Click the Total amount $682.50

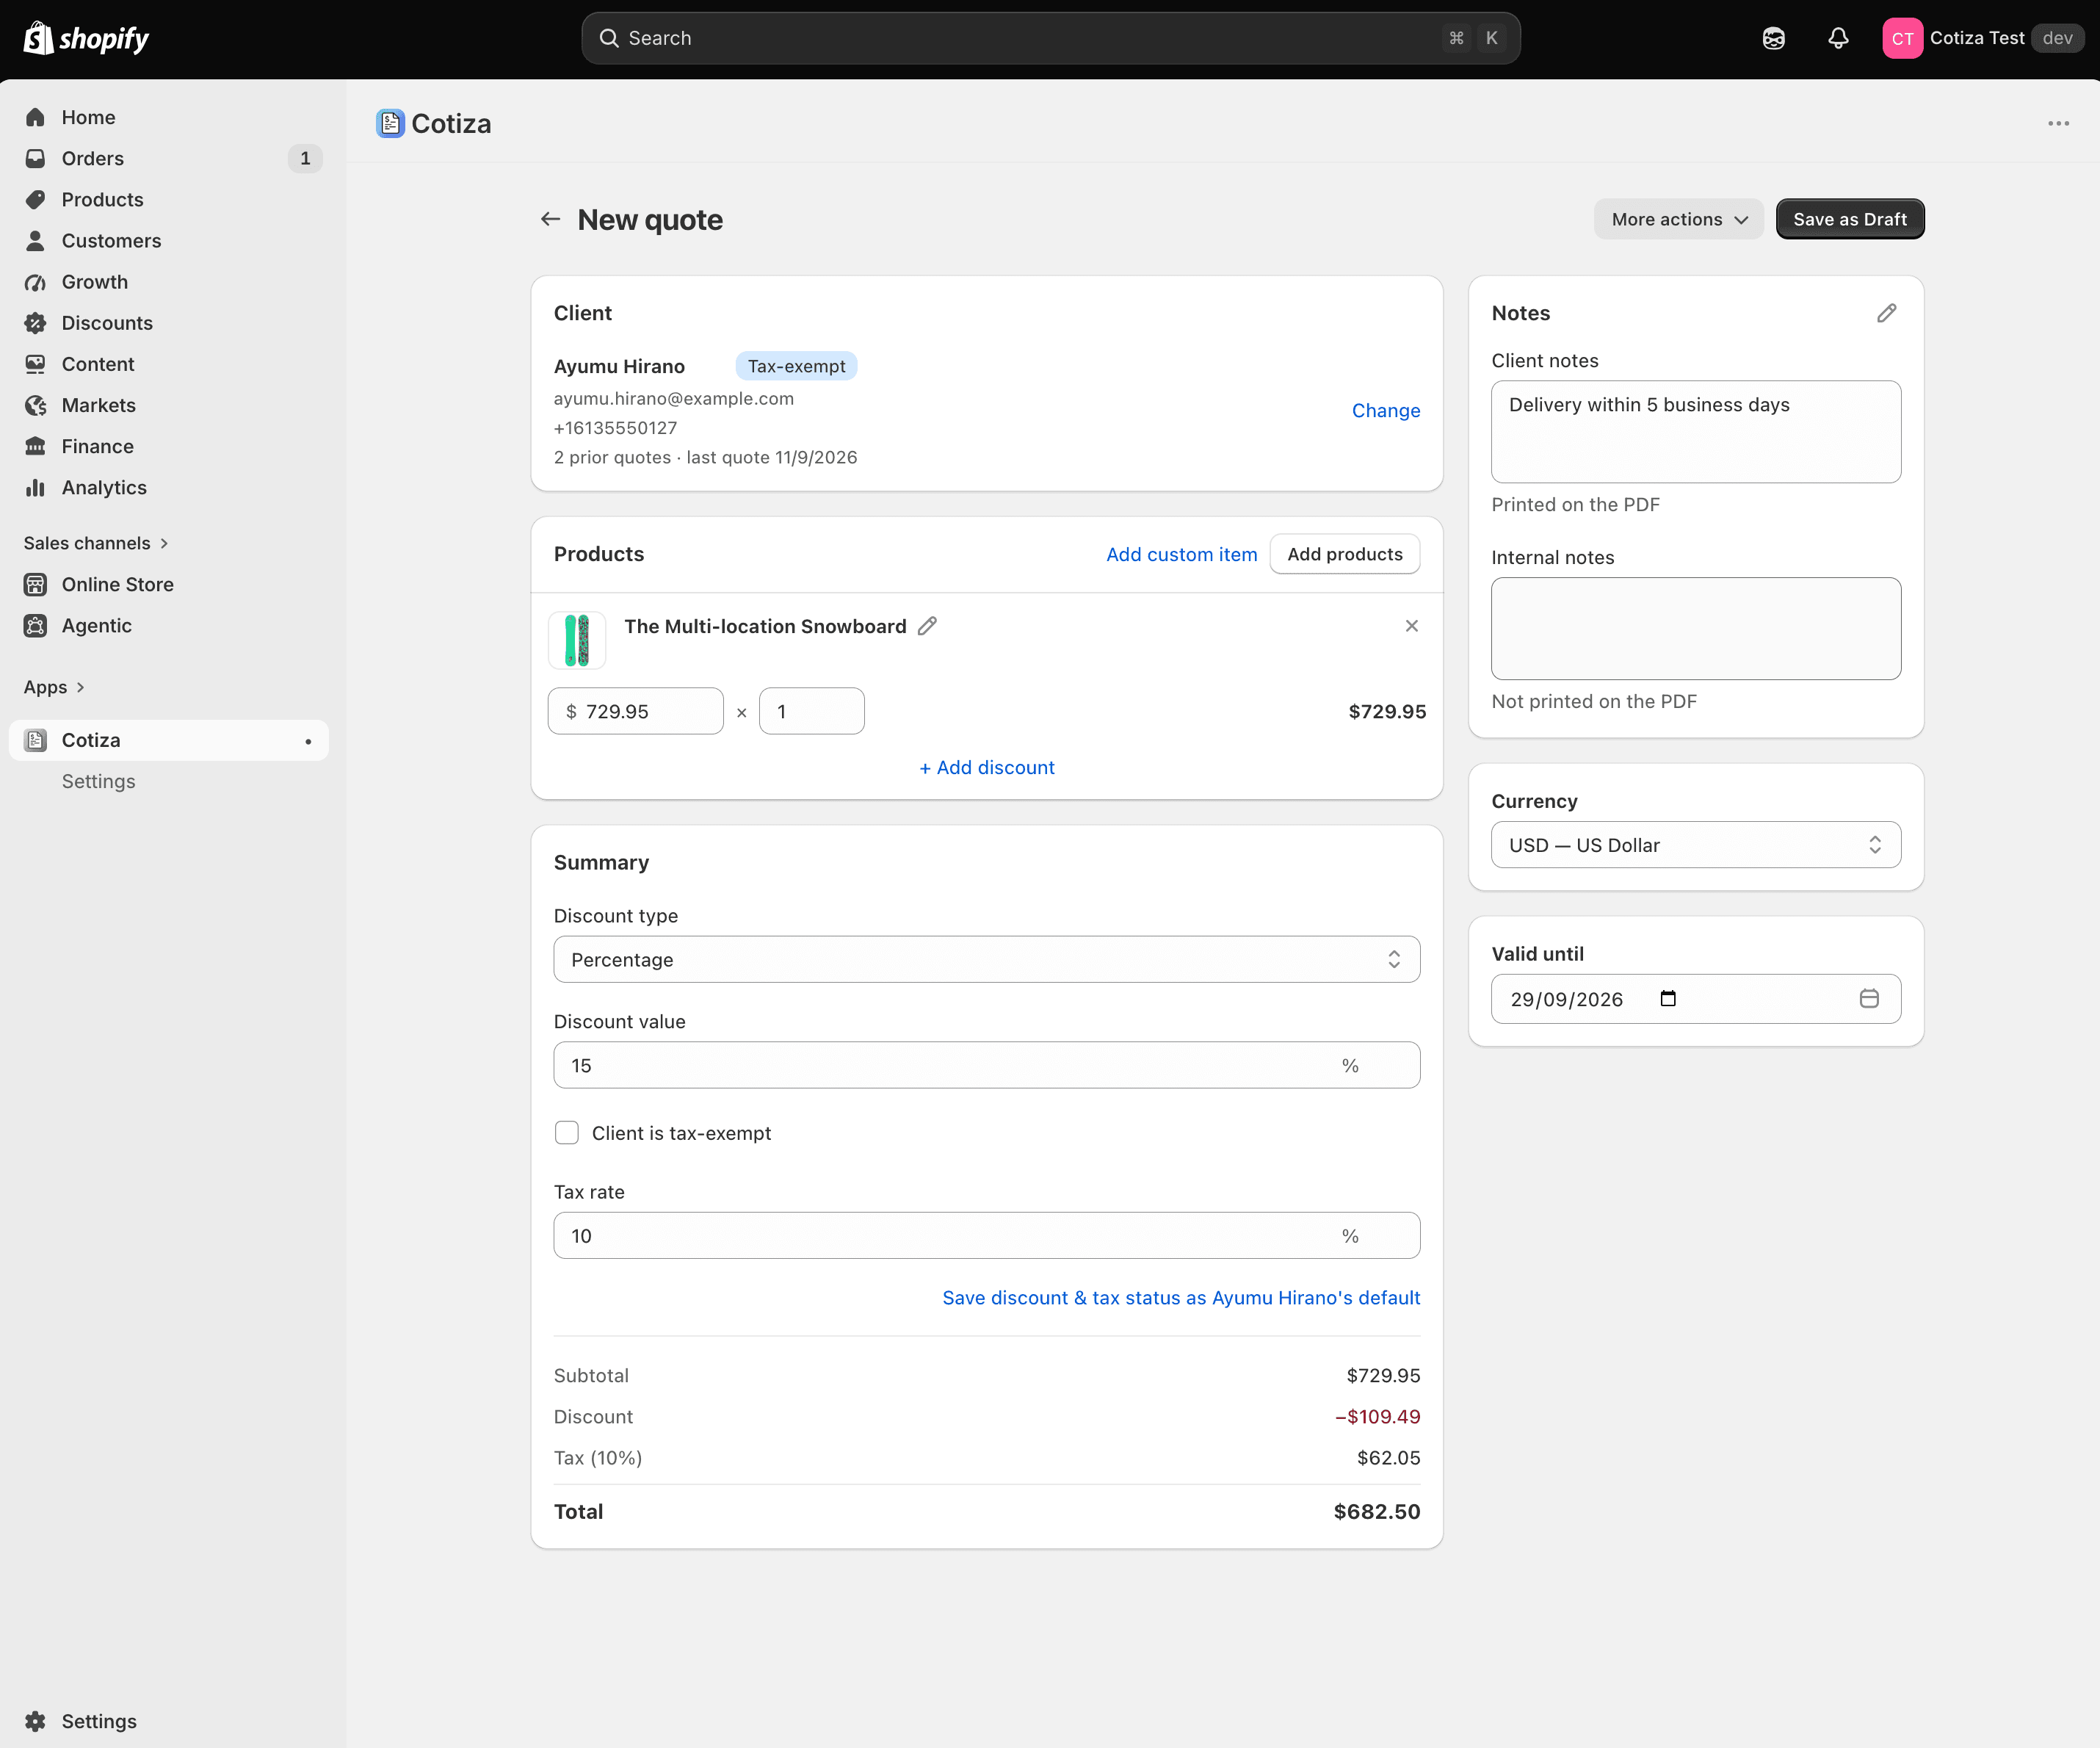[1377, 1511]
